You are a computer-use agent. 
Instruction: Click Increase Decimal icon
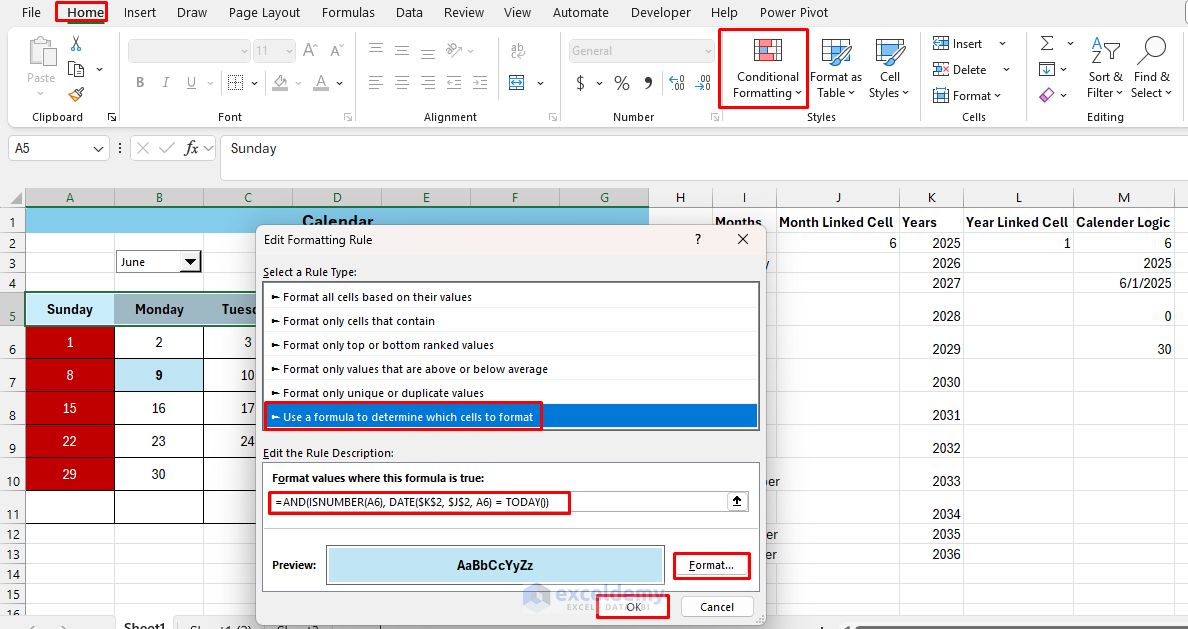677,83
